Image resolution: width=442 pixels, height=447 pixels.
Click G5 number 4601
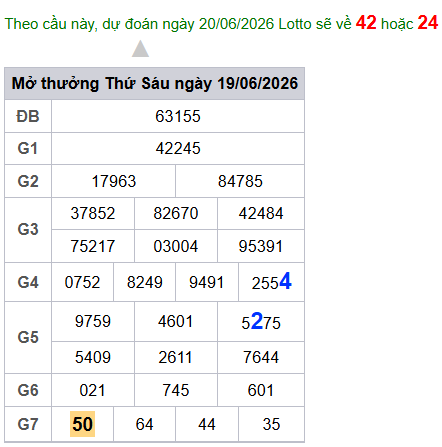(x=175, y=322)
